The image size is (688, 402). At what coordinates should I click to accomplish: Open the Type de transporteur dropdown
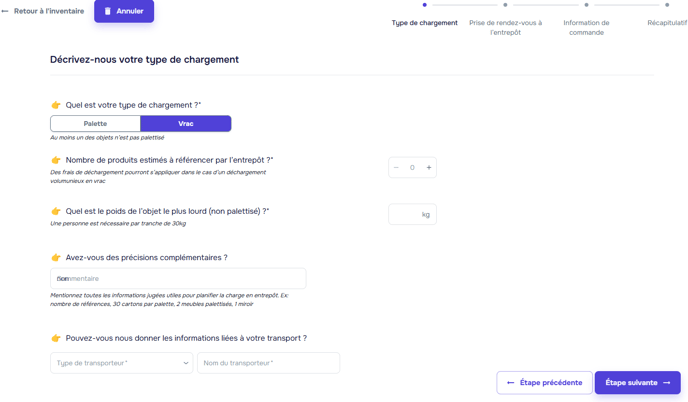point(122,363)
